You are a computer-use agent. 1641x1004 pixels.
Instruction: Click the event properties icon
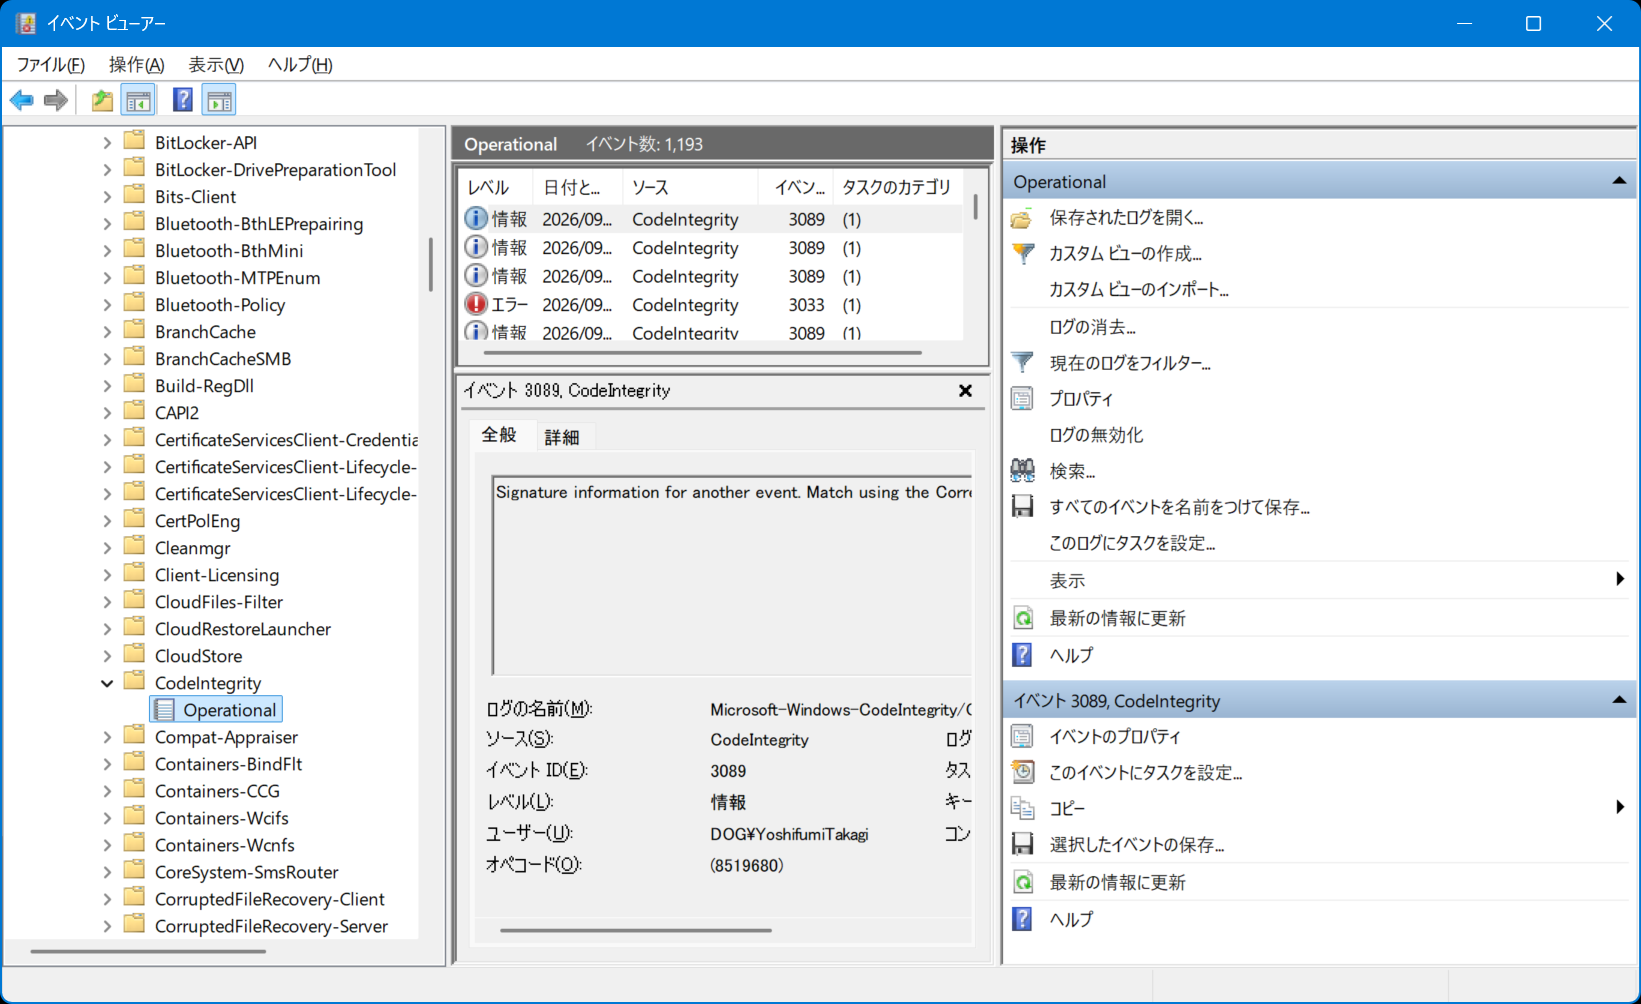click(1022, 737)
